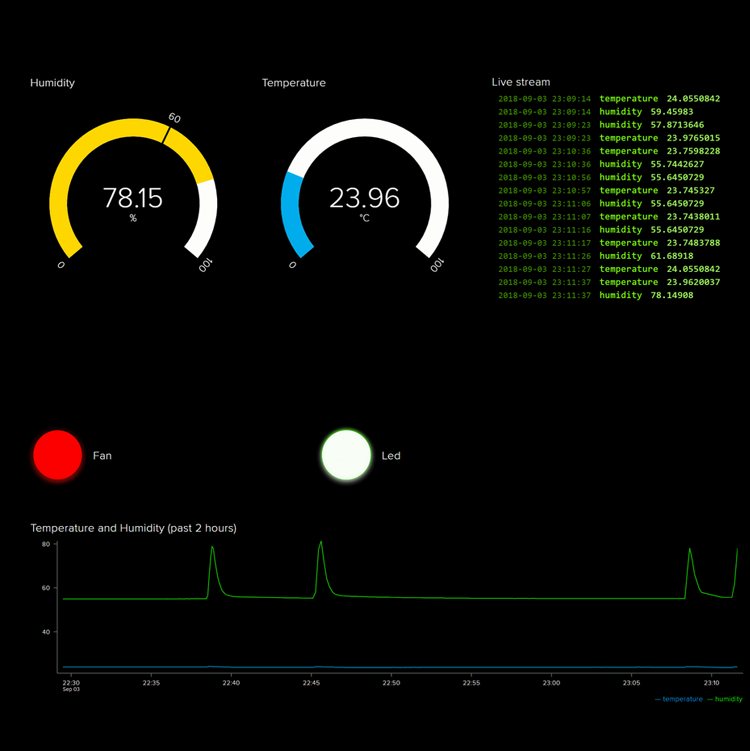This screenshot has width=750, height=751.
Task: Click the Fan label text
Action: click(102, 456)
